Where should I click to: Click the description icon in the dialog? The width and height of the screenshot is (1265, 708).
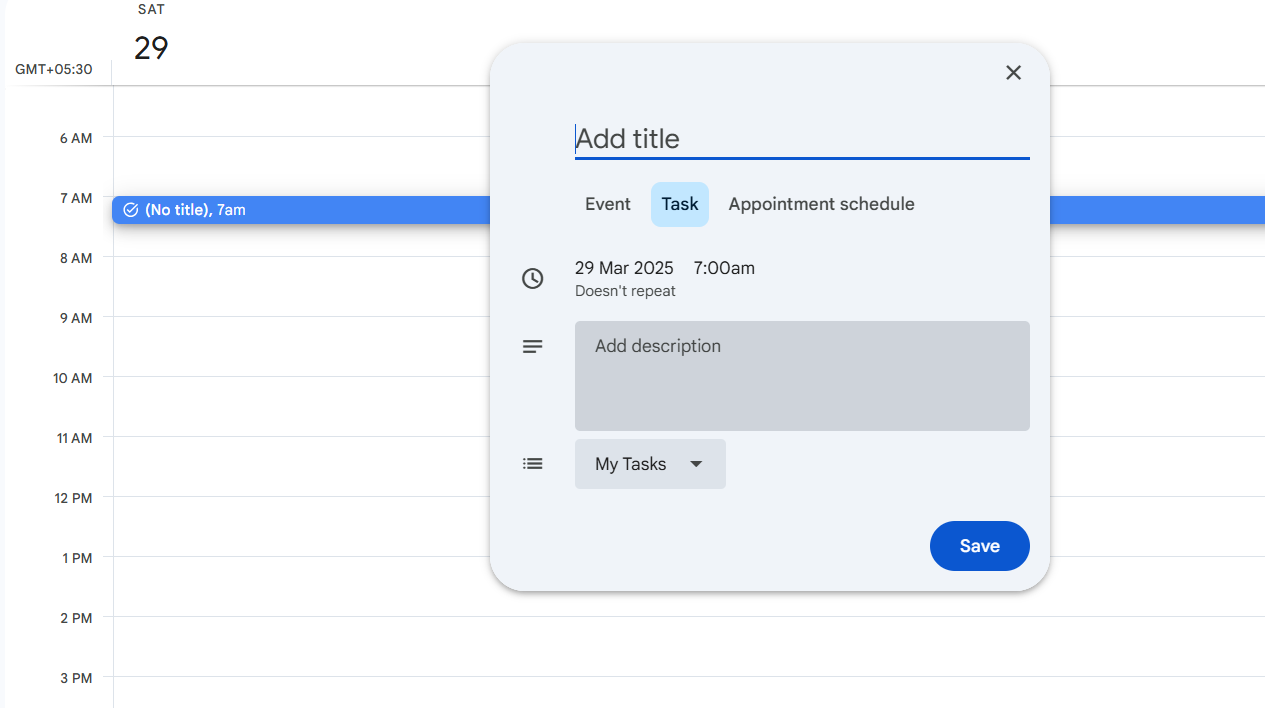tap(533, 346)
